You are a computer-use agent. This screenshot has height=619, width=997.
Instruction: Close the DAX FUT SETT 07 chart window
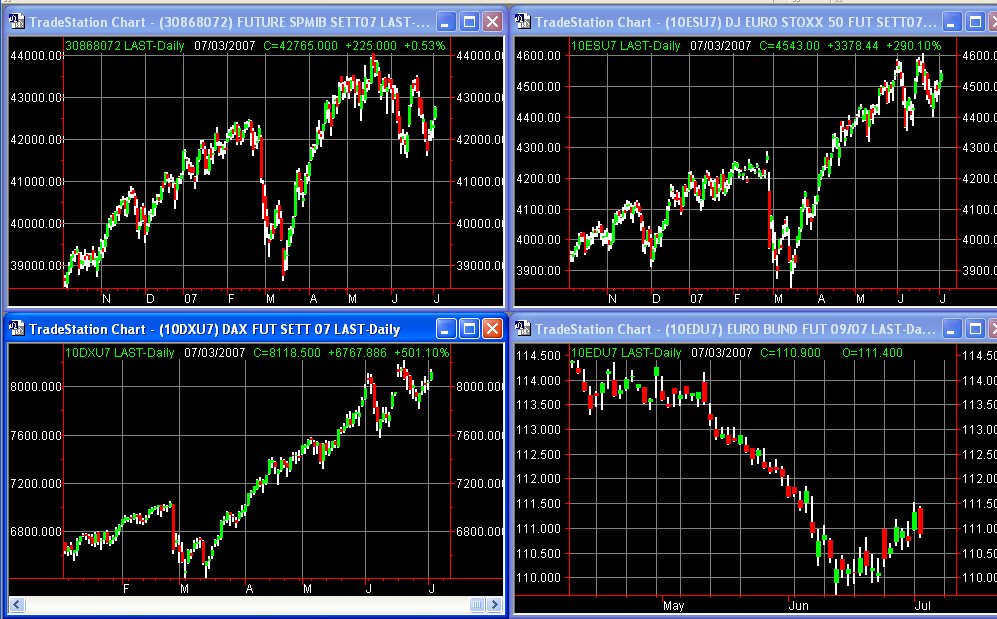pyautogui.click(x=492, y=329)
